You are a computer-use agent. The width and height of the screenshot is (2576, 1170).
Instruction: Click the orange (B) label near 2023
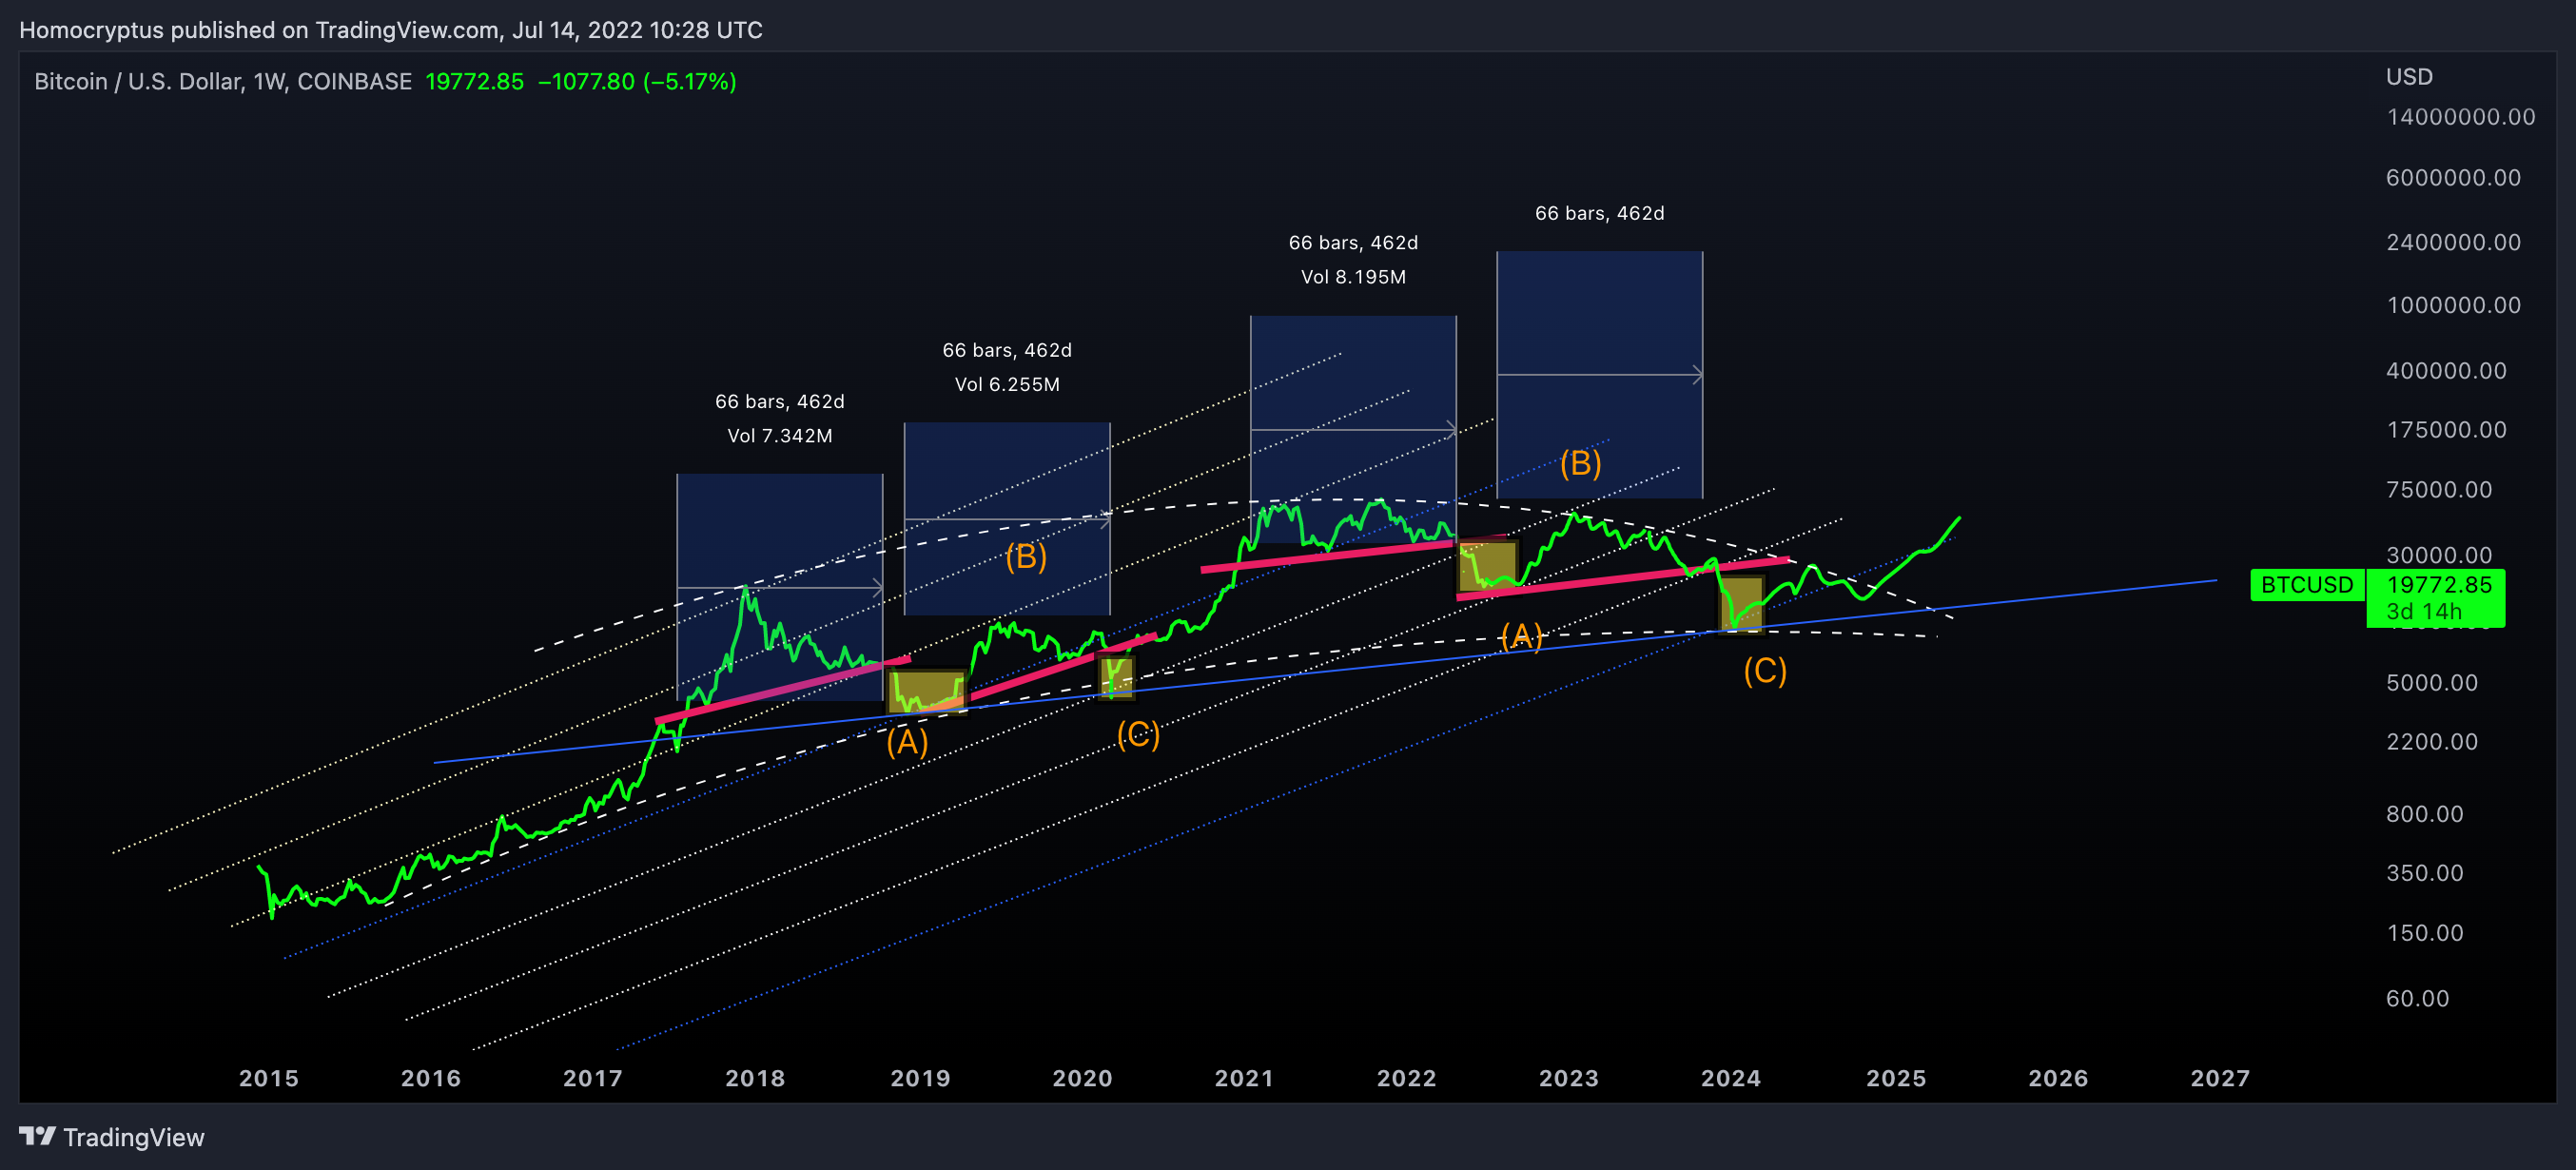coord(1581,463)
